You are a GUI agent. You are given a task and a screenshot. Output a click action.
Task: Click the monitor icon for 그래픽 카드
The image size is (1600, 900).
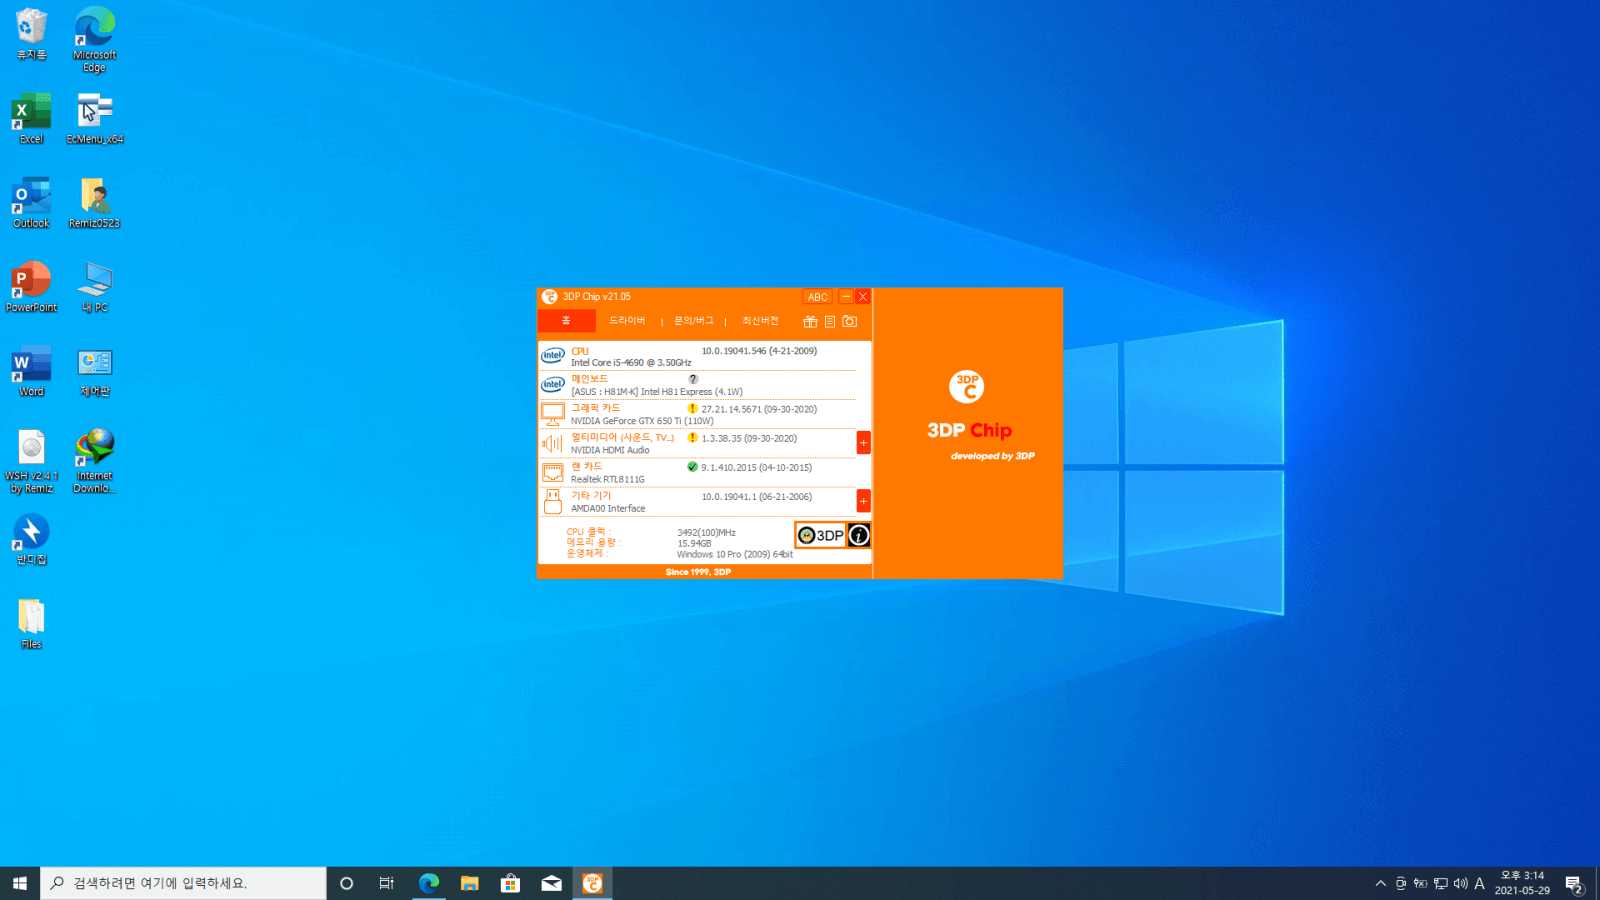[x=553, y=413]
